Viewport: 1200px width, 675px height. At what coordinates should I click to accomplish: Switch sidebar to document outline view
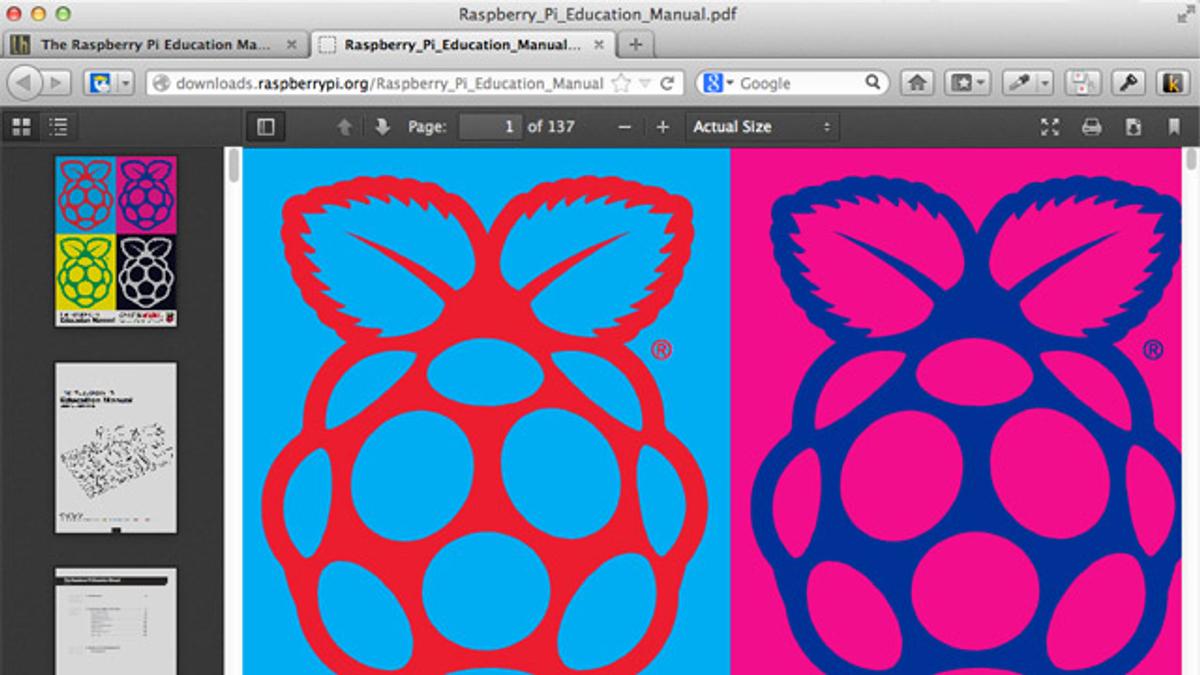point(59,127)
